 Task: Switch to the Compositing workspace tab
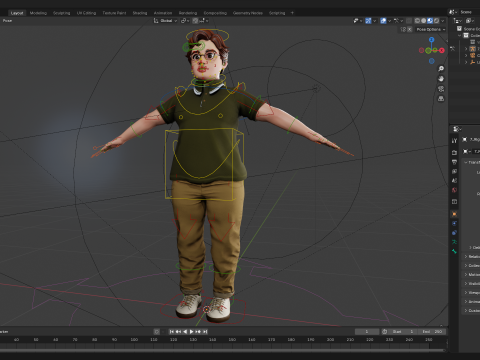[215, 13]
